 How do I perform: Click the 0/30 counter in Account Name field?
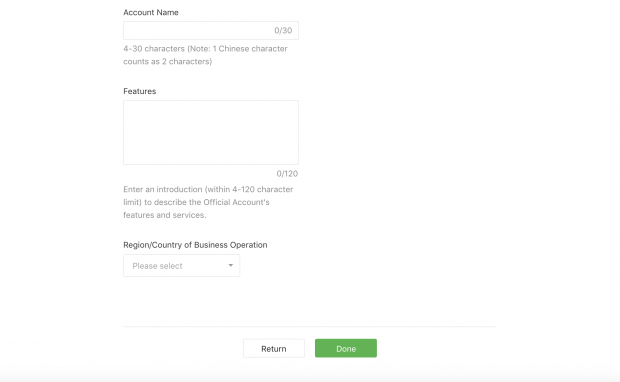[283, 30]
